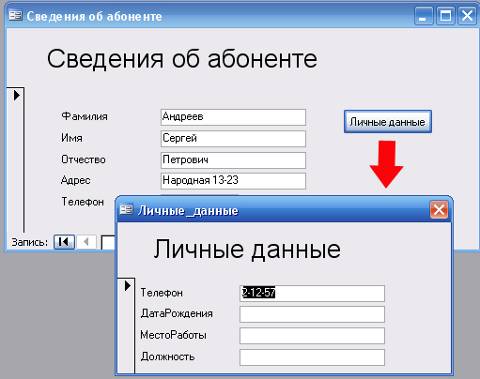
Task: Click the Сведения об абоненте title bar text
Action: (x=94, y=16)
